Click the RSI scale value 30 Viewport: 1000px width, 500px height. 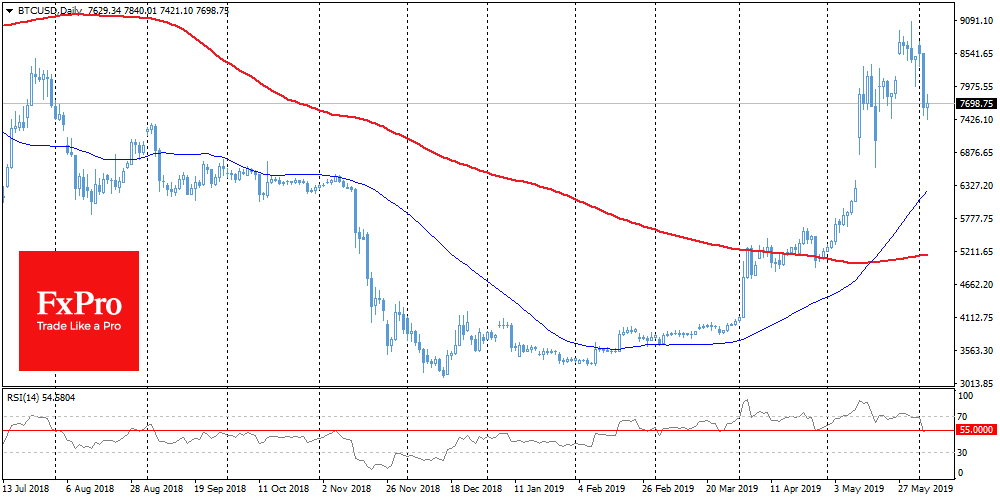962,453
